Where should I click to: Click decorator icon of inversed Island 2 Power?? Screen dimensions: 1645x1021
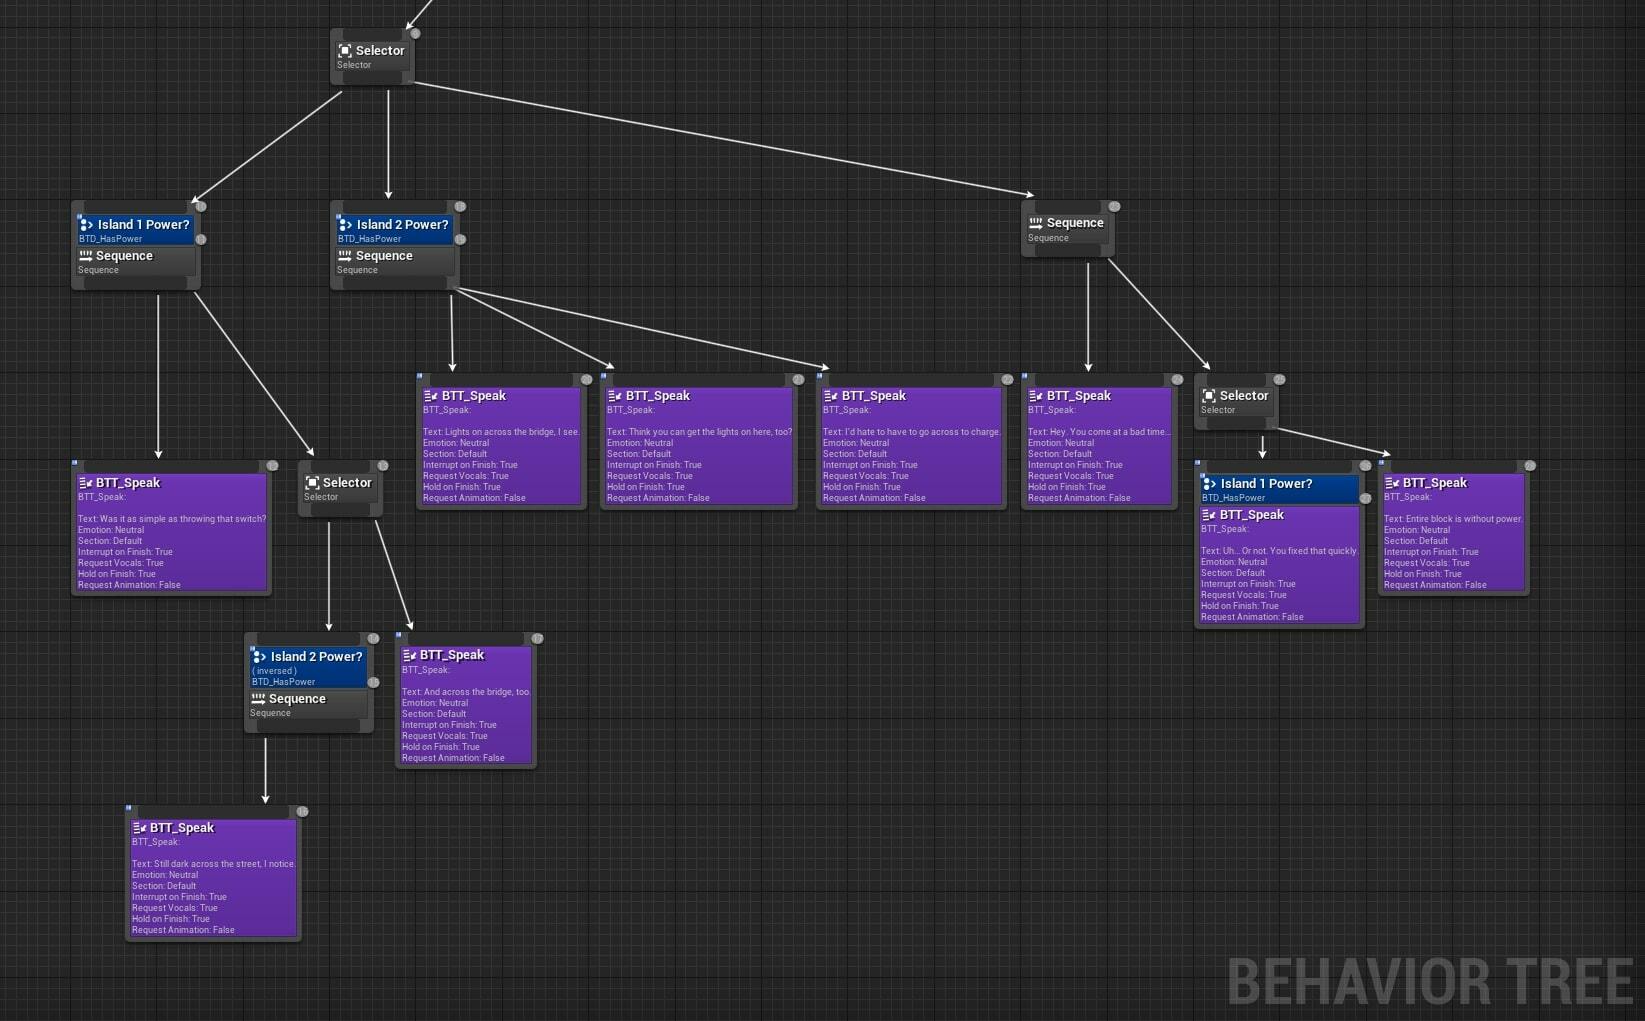259,657
